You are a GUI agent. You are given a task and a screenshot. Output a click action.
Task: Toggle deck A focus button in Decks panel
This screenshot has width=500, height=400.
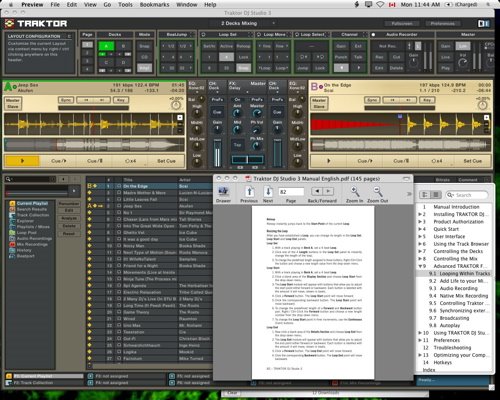(x=106, y=46)
